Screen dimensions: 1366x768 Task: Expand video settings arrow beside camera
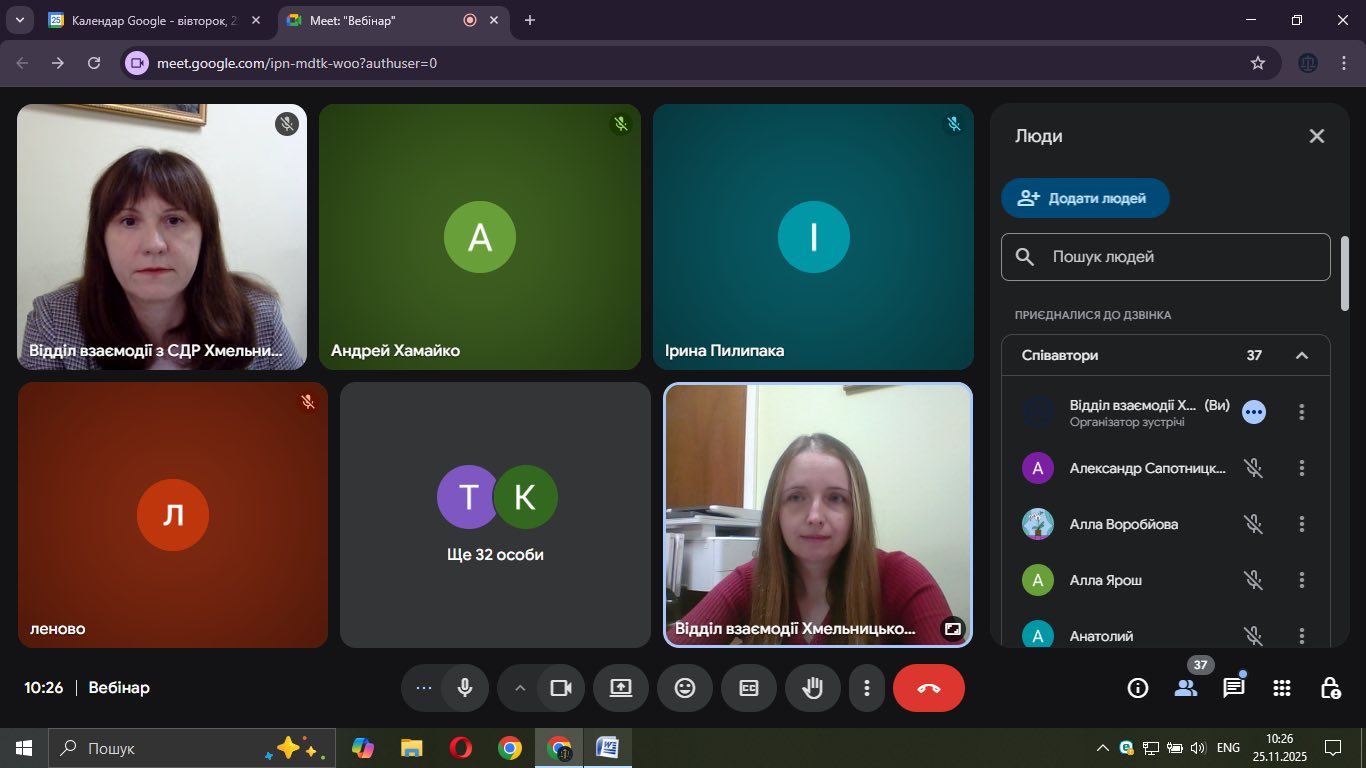tap(519, 688)
